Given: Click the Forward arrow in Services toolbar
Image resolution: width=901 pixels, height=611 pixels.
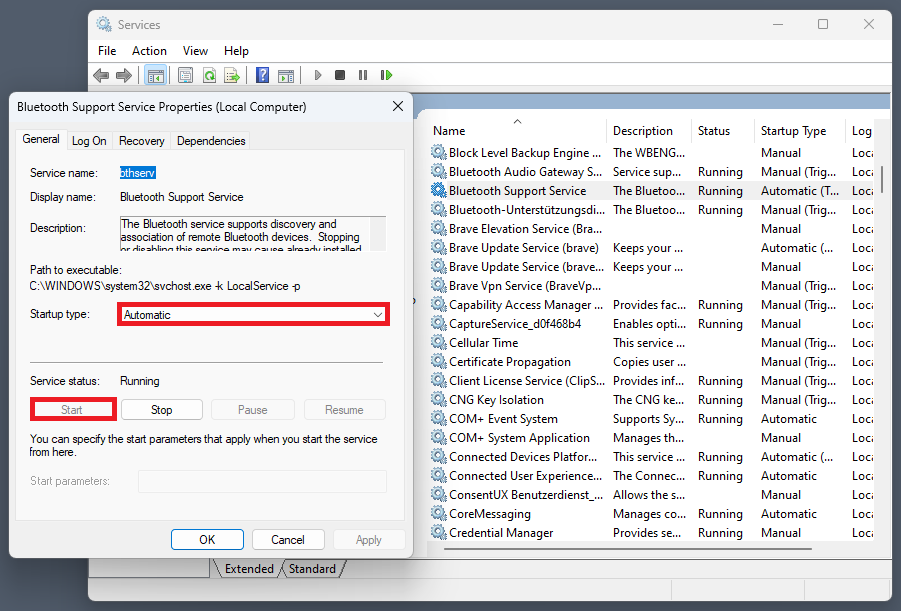Looking at the screenshot, I should 124,75.
